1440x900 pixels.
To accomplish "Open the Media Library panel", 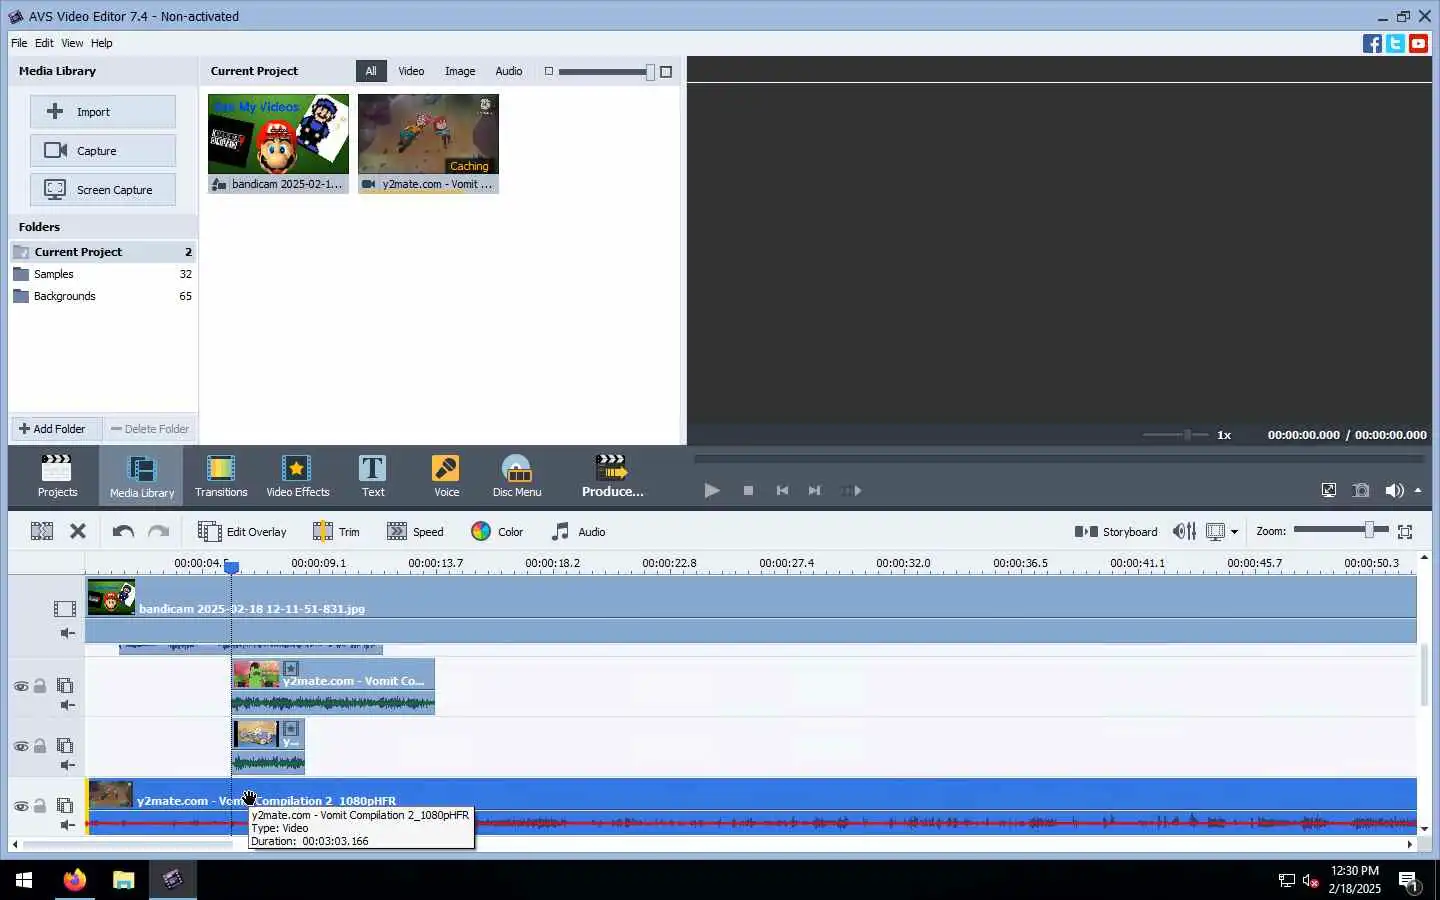I will [x=142, y=476].
